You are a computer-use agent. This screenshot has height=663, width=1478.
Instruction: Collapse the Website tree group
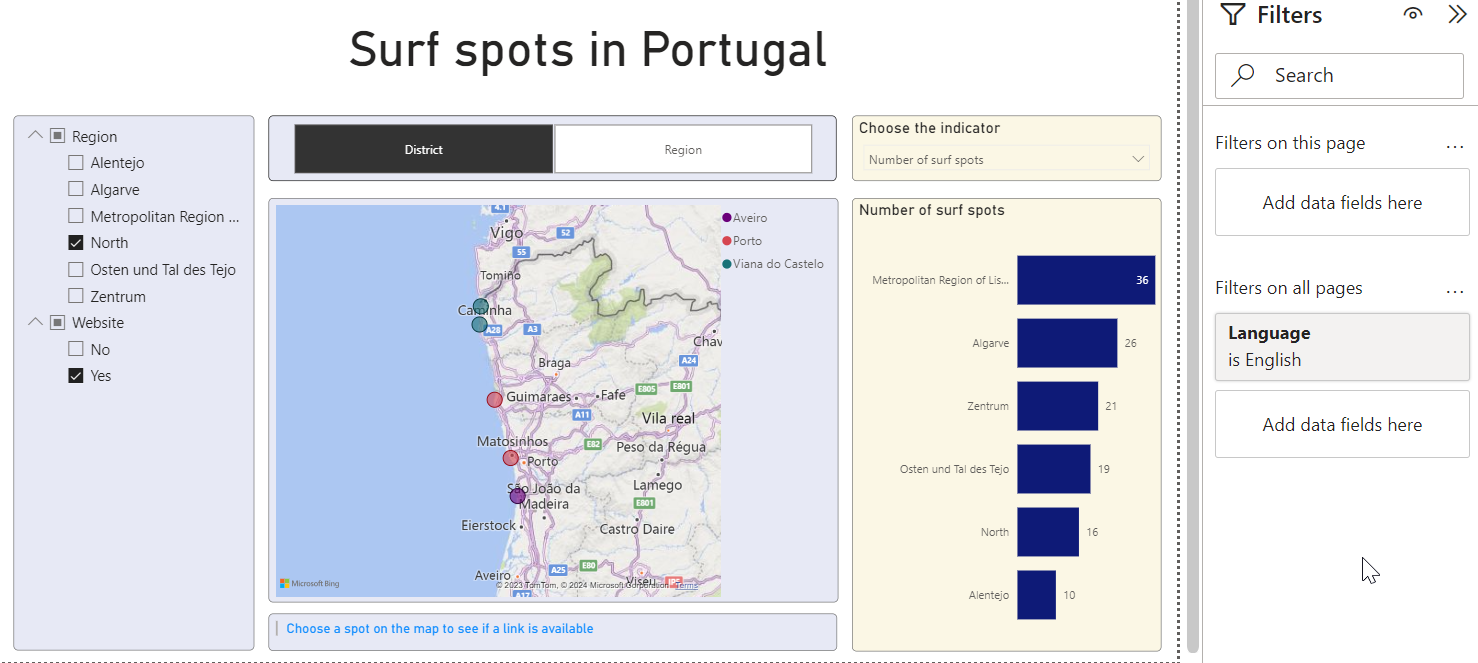point(36,322)
